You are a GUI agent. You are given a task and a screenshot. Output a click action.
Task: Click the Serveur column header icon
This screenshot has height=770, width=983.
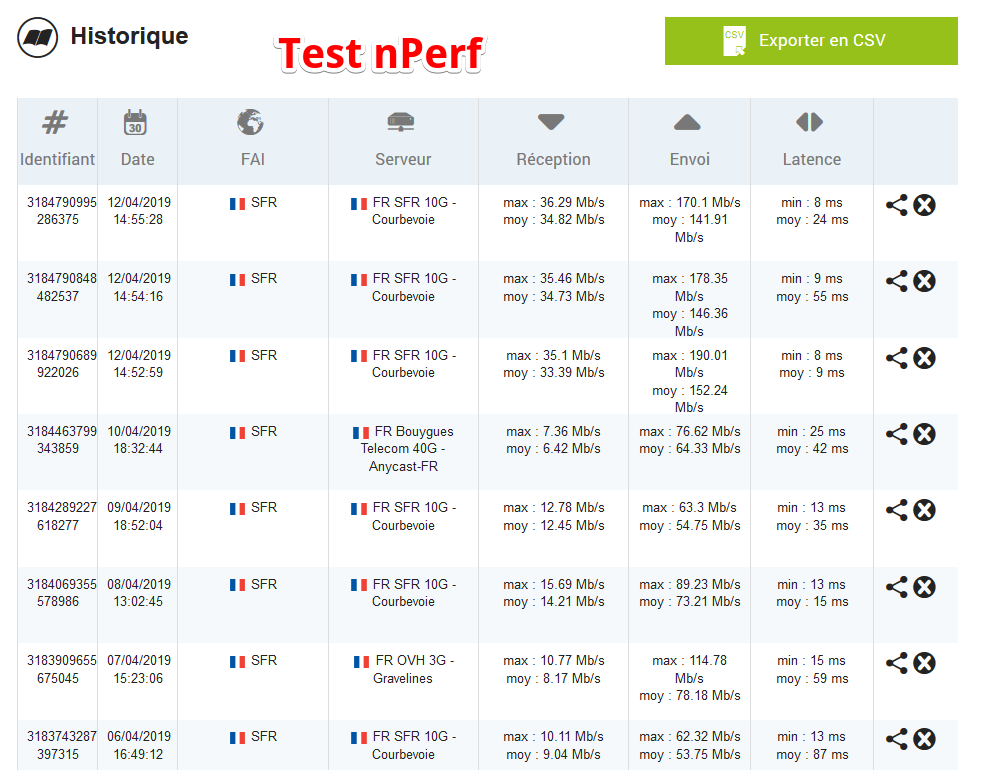point(401,123)
